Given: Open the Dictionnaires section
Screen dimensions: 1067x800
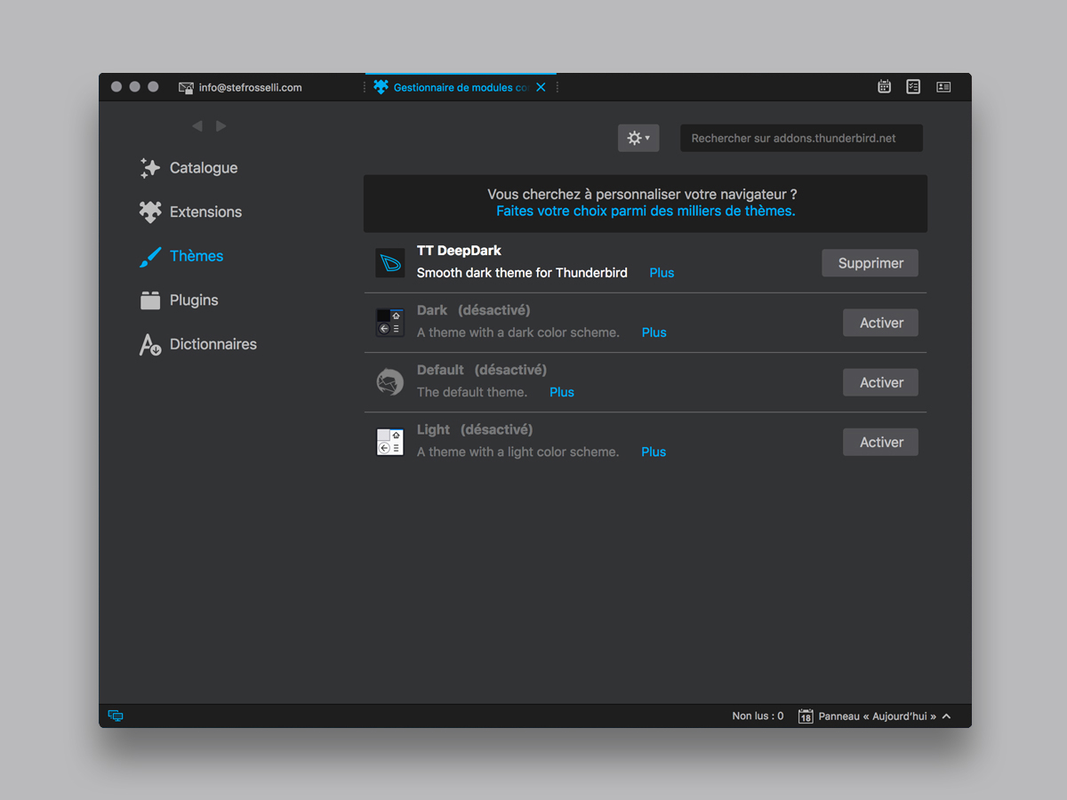Looking at the screenshot, I should [x=198, y=344].
